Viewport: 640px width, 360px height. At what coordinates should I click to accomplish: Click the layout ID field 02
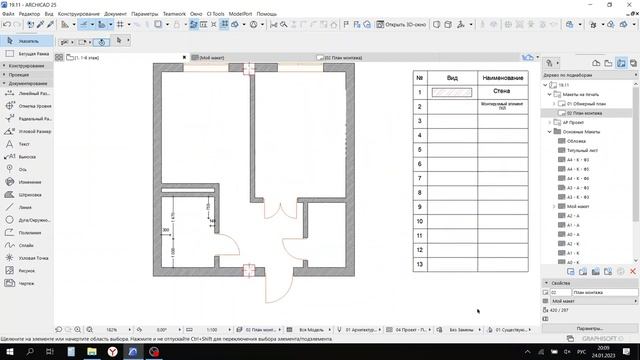(x=560, y=292)
